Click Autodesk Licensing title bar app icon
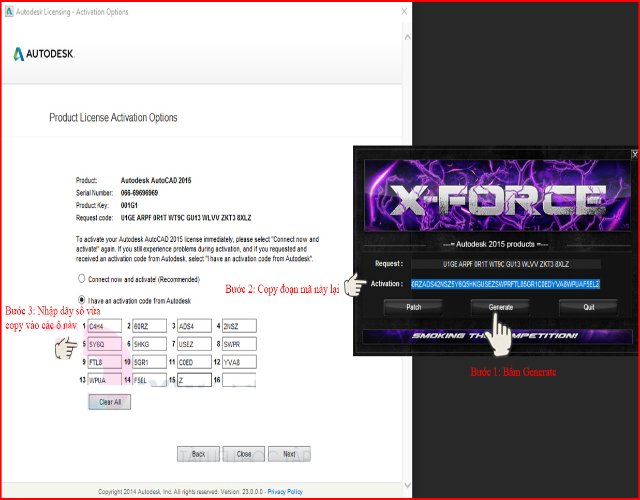This screenshot has width=640, height=500. pos(9,12)
